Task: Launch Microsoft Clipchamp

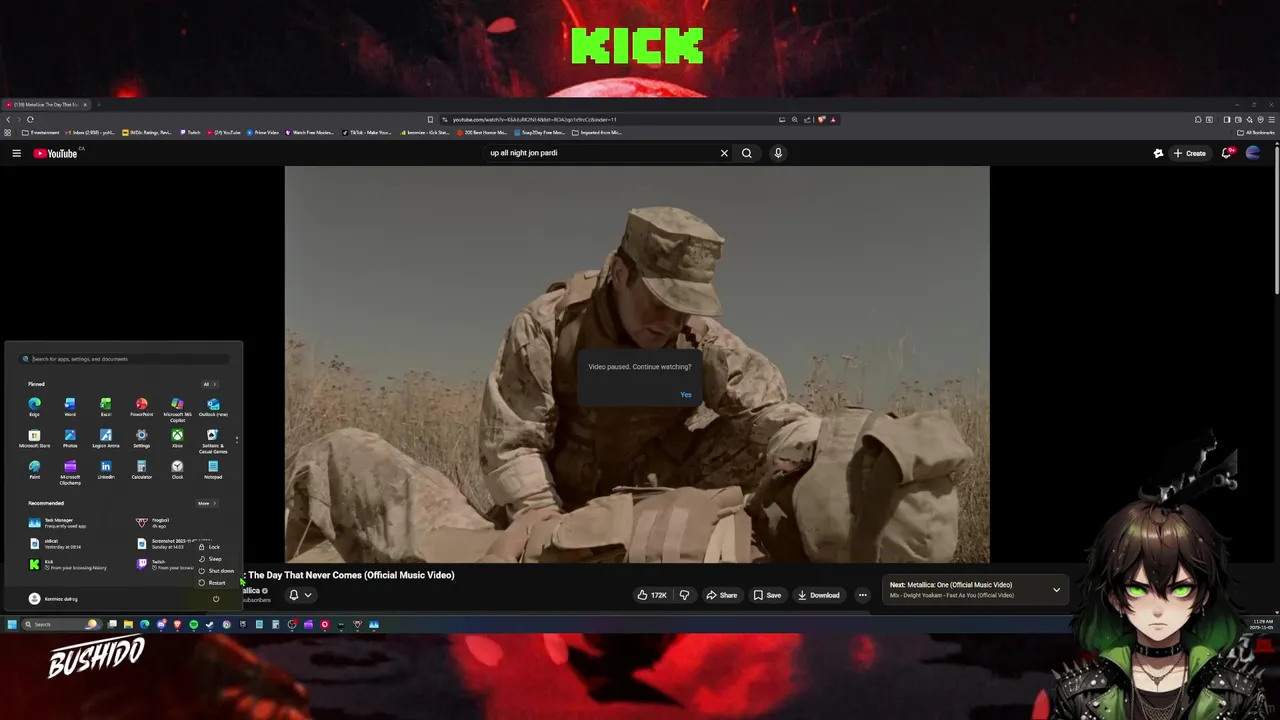Action: pyautogui.click(x=70, y=471)
